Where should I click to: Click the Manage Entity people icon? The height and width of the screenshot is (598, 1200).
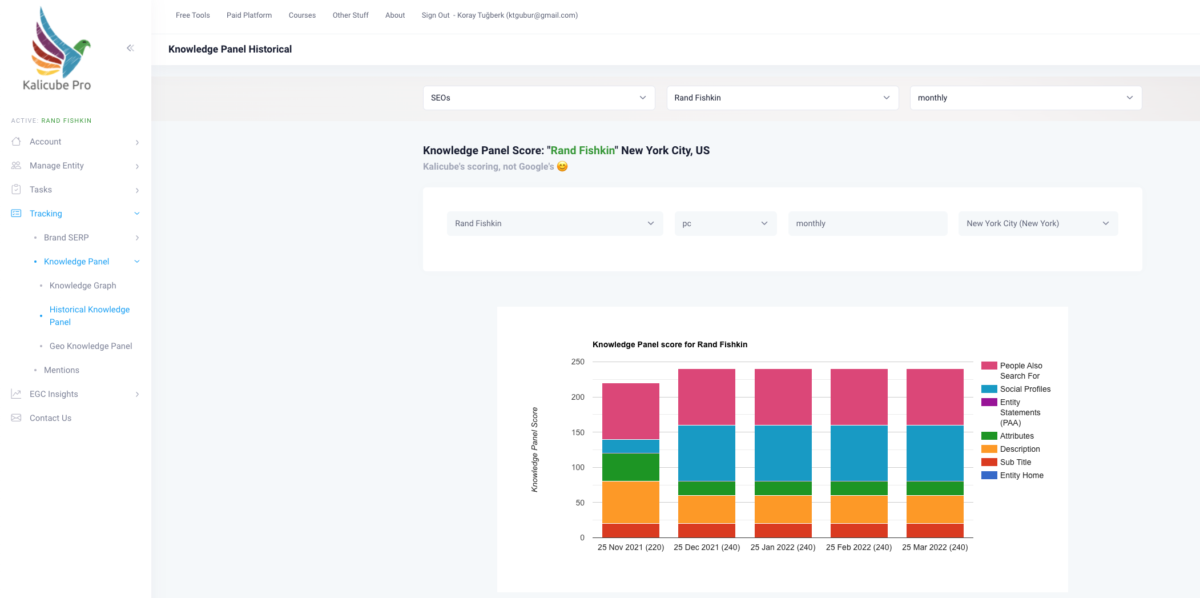point(16,166)
